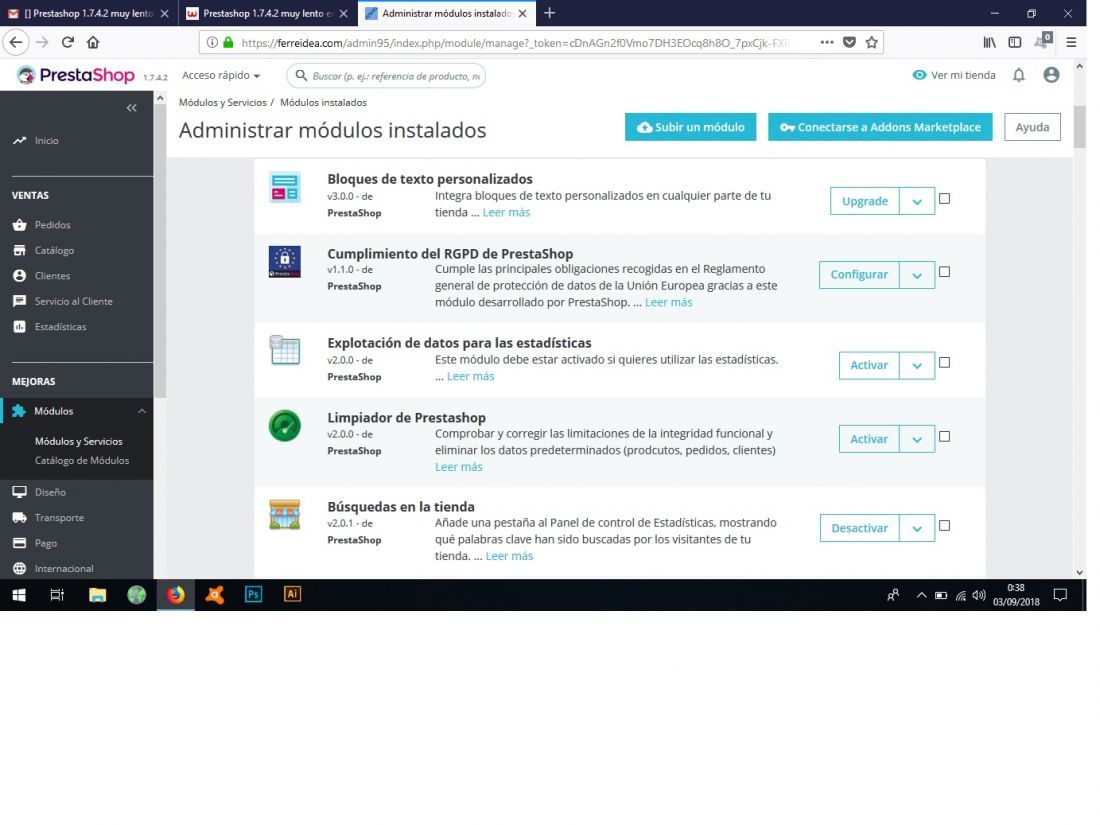Open page actions three-dots menu
This screenshot has width=1100, height=825.
coord(827,42)
